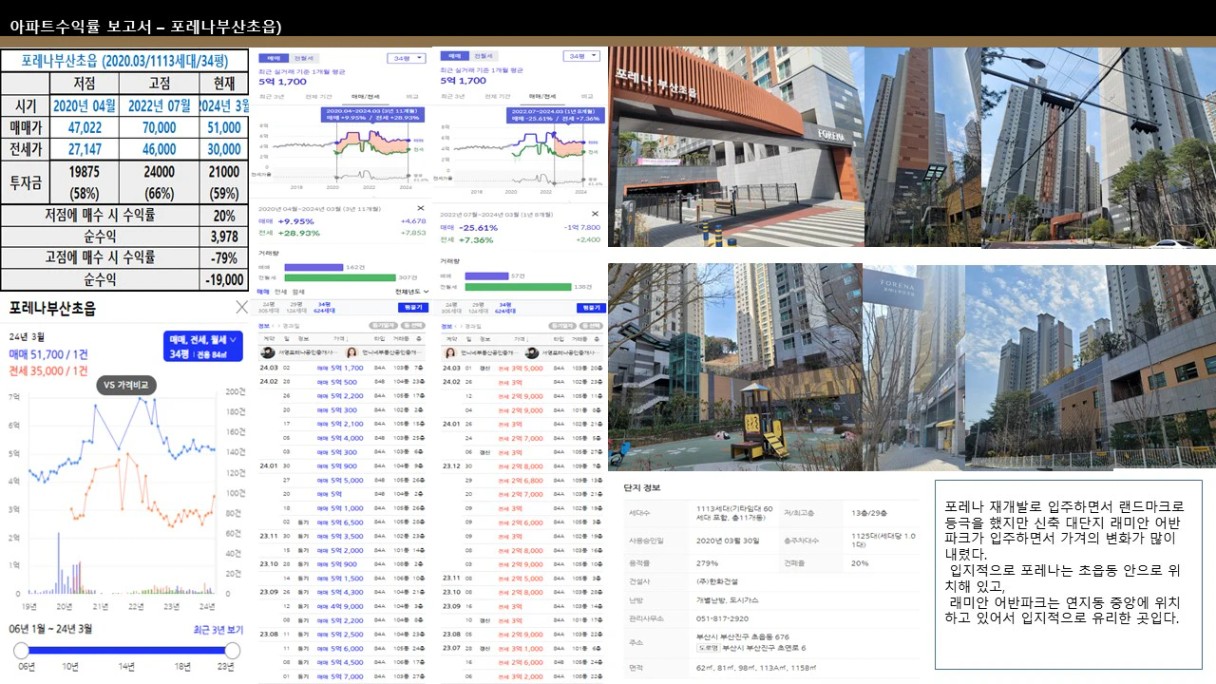Select the 매매 4억 9,000 transaction row
The height and width of the screenshot is (684, 1216).
tap(343, 607)
